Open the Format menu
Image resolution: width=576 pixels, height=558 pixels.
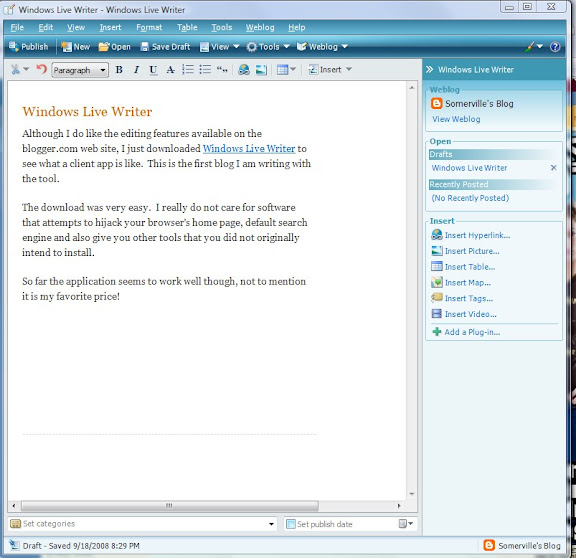[149, 28]
